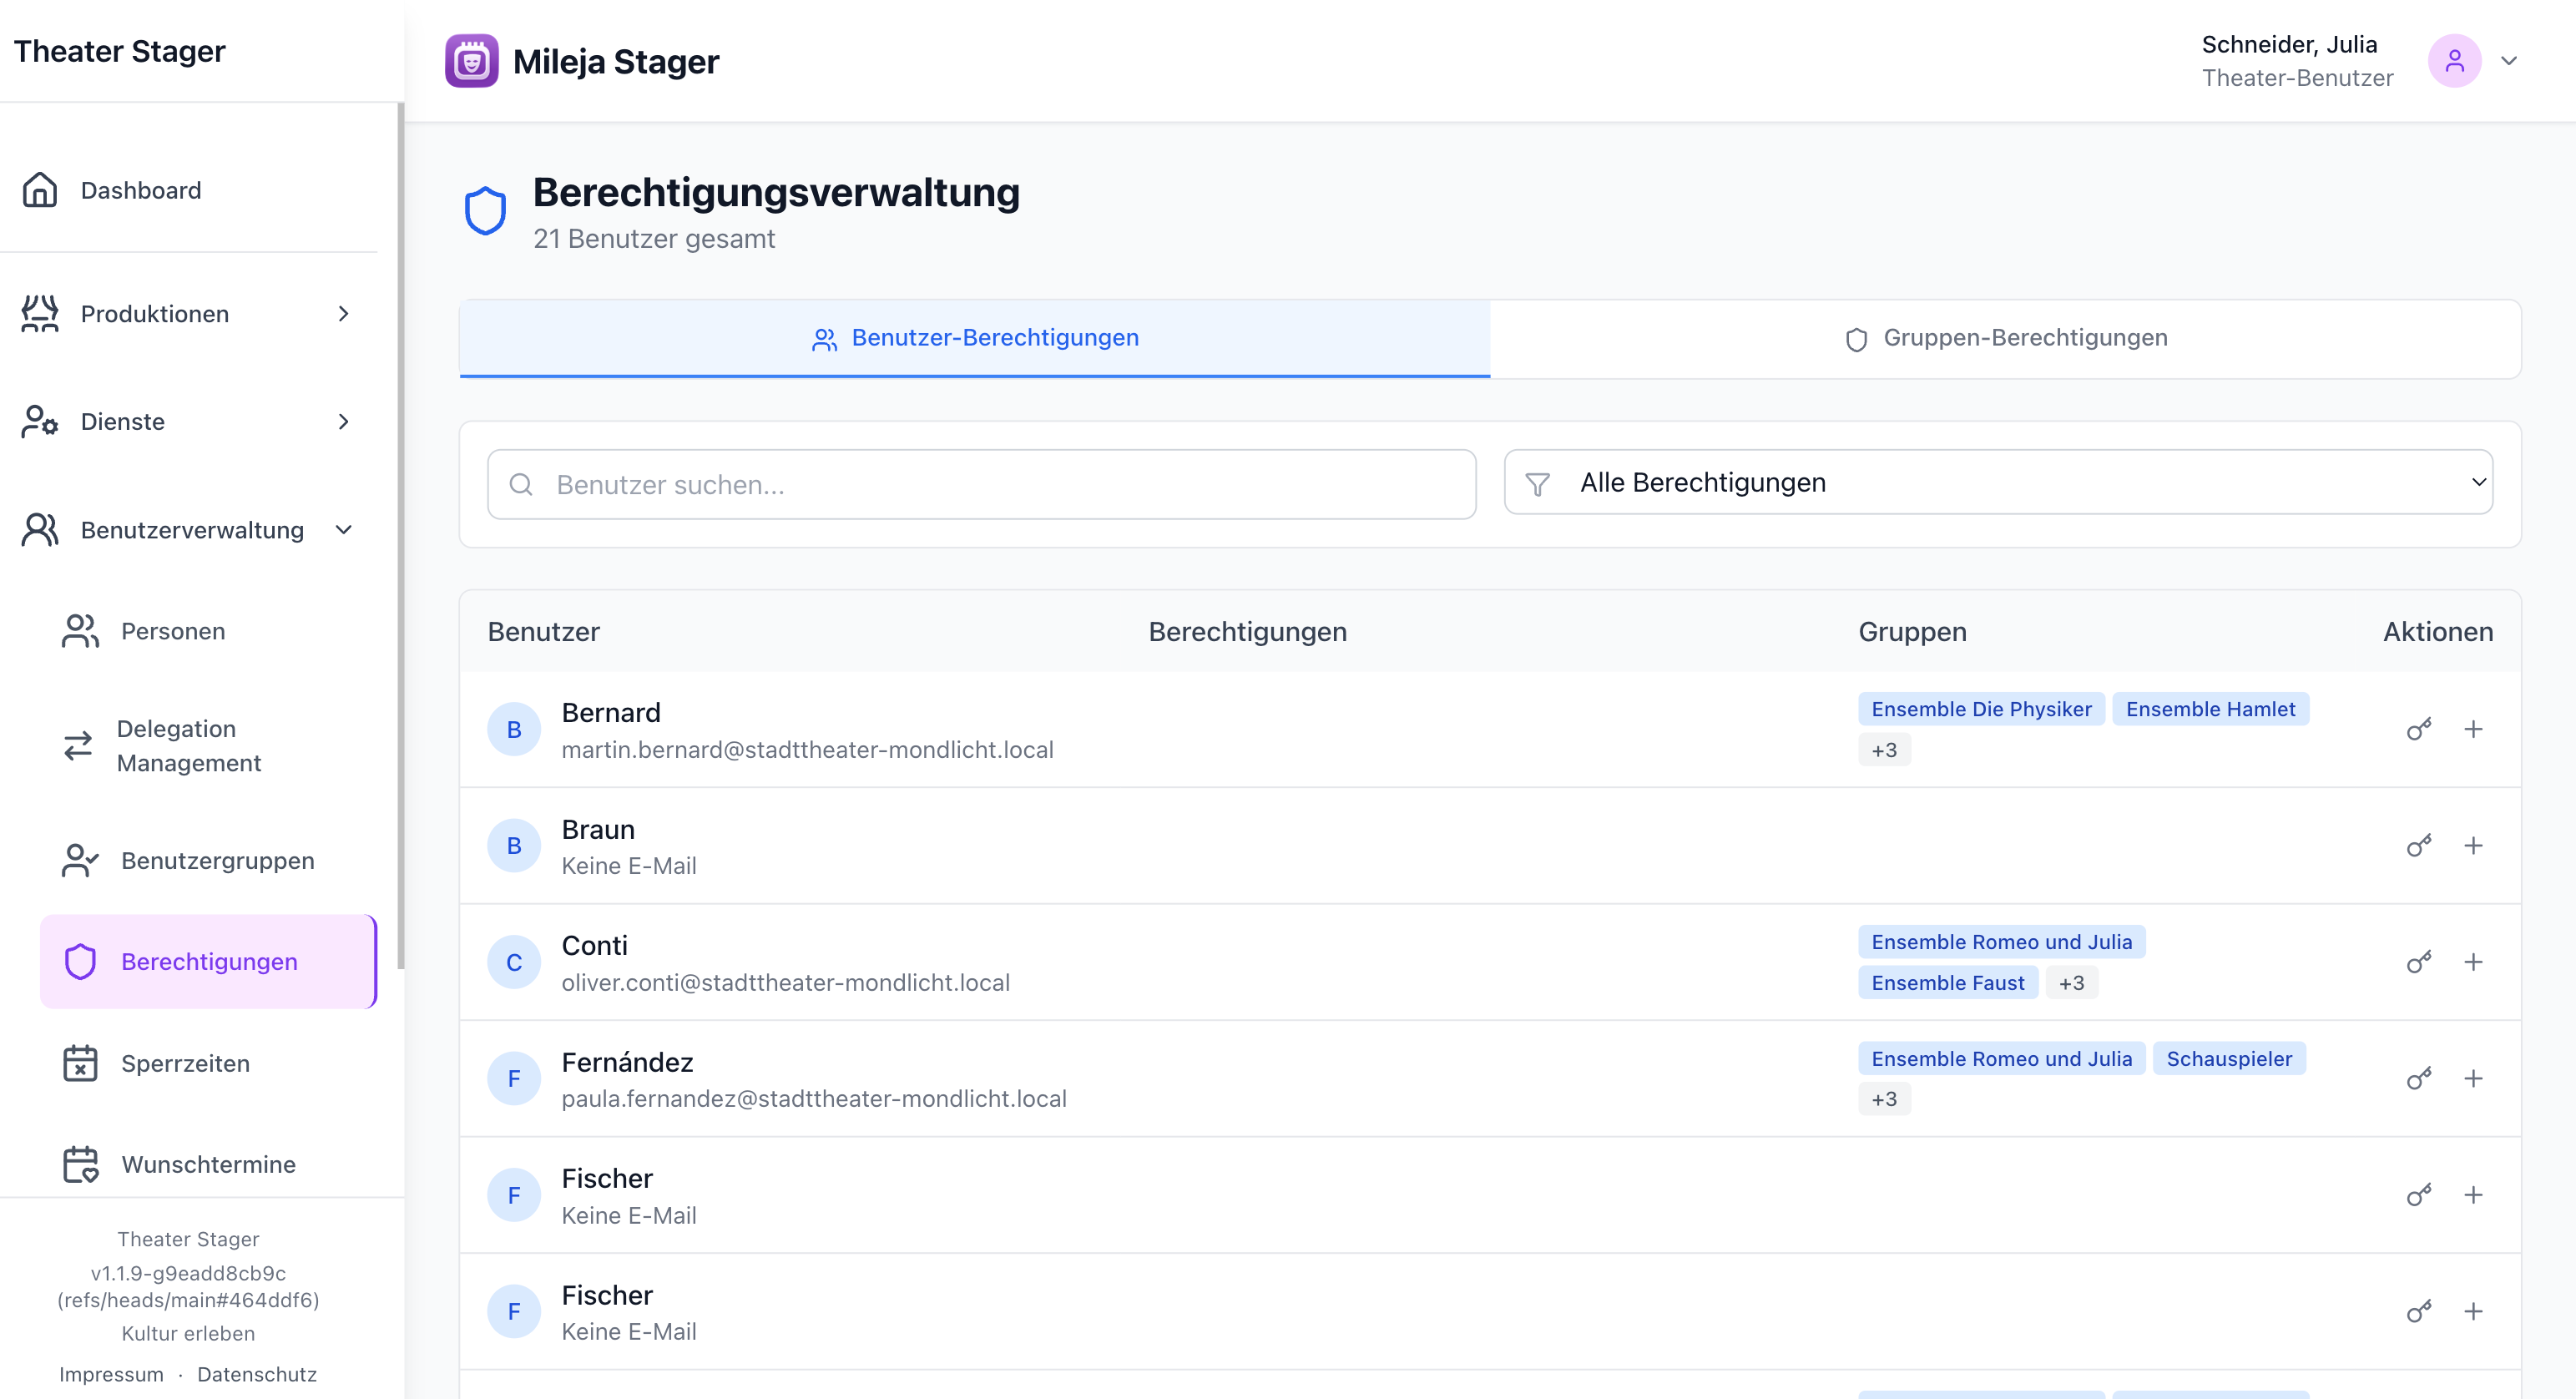Open the Datenschutz link
This screenshot has width=2576, height=1399.
click(x=257, y=1374)
